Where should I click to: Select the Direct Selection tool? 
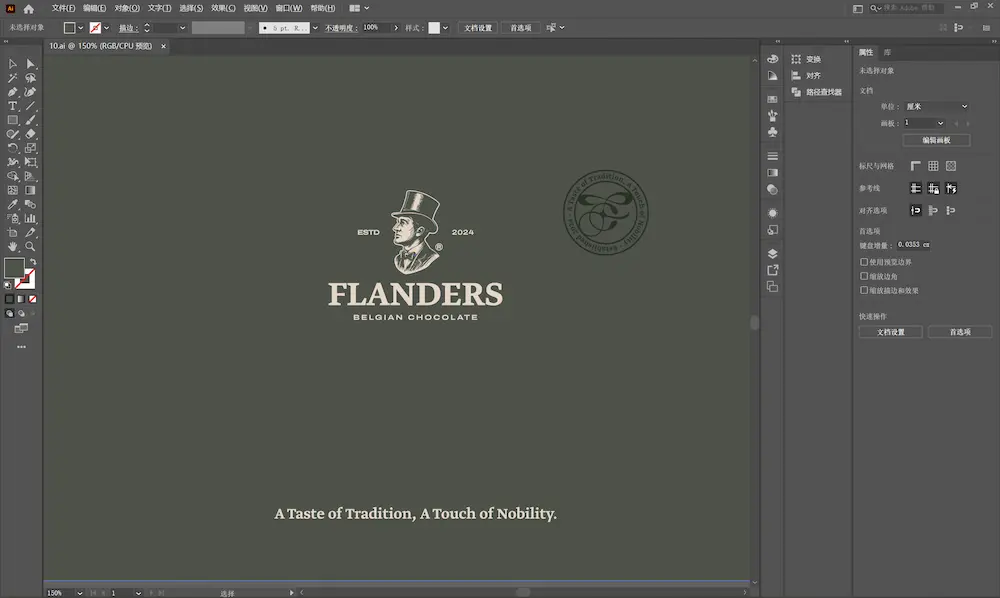tap(30, 64)
